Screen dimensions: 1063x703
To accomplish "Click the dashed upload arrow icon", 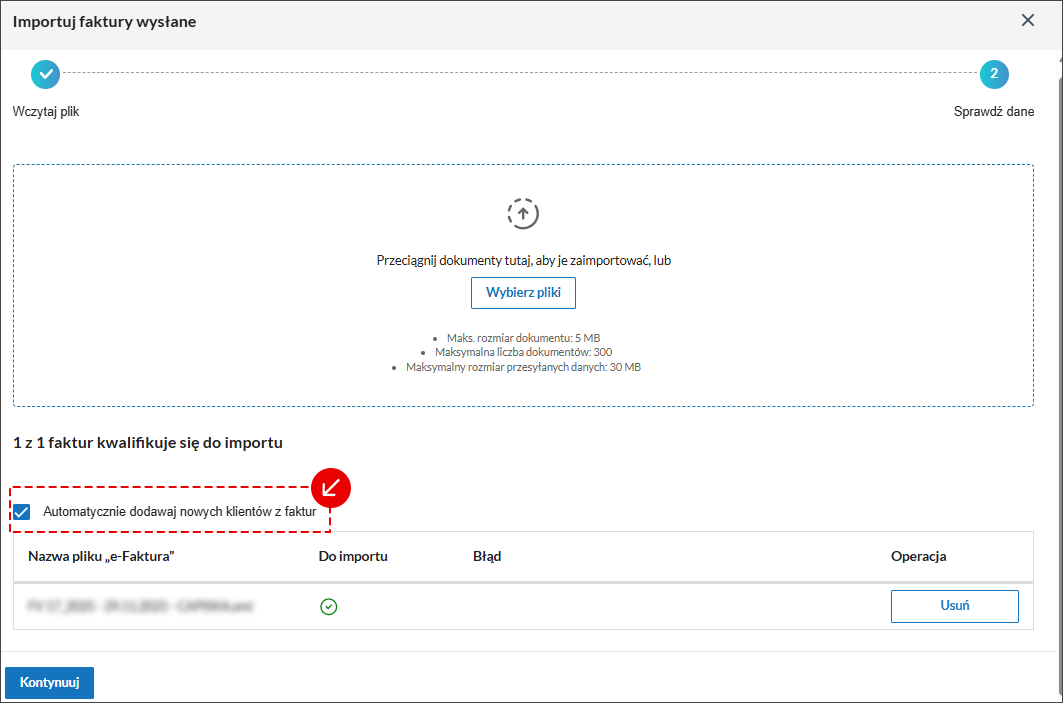I will click(x=523, y=213).
